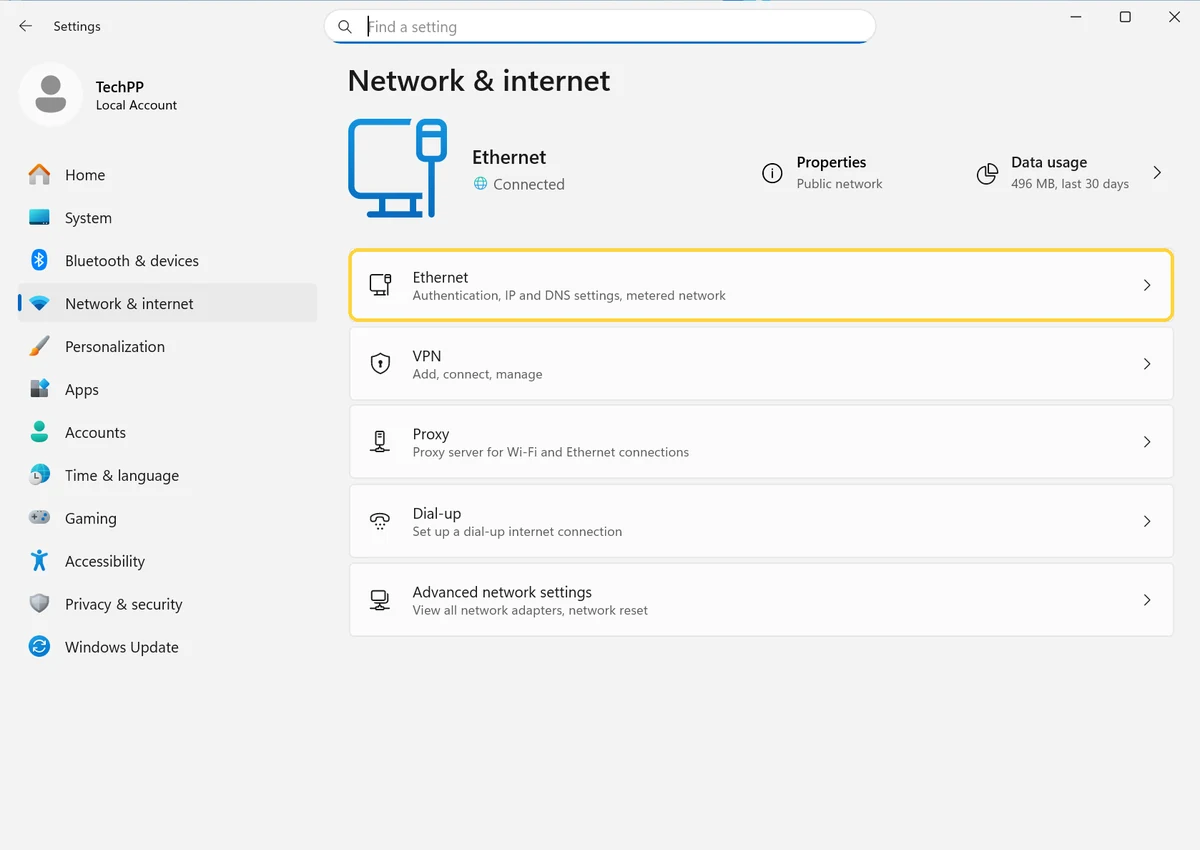Close the Settings window

point(1175,17)
